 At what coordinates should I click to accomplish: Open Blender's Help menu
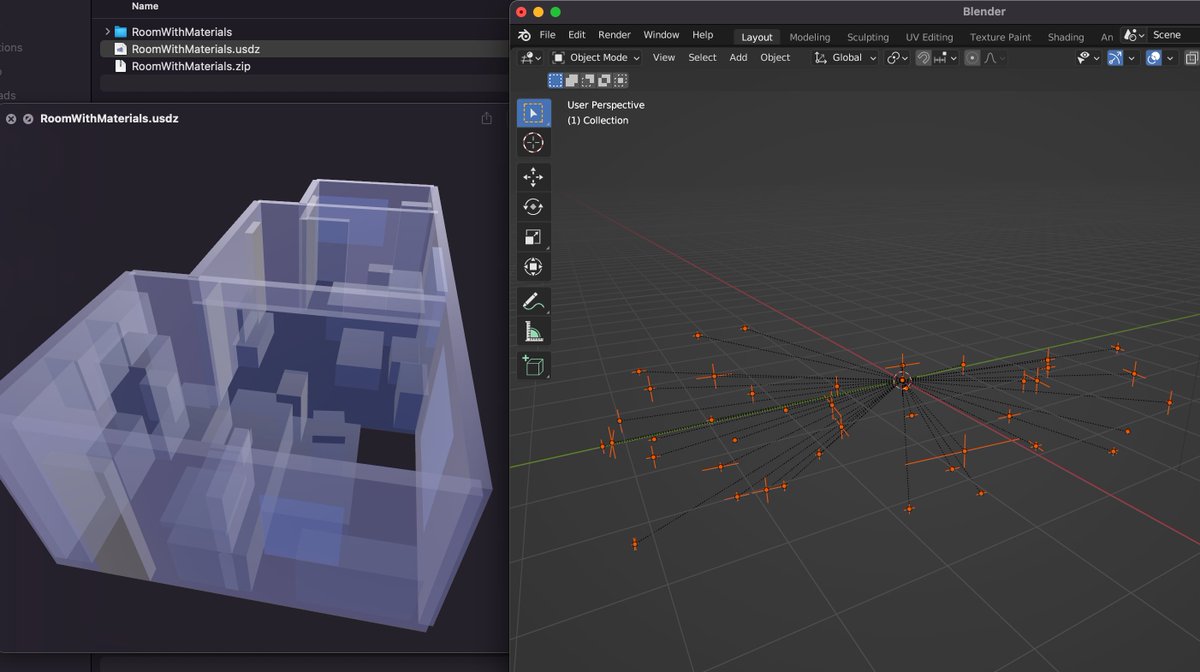pyautogui.click(x=703, y=35)
